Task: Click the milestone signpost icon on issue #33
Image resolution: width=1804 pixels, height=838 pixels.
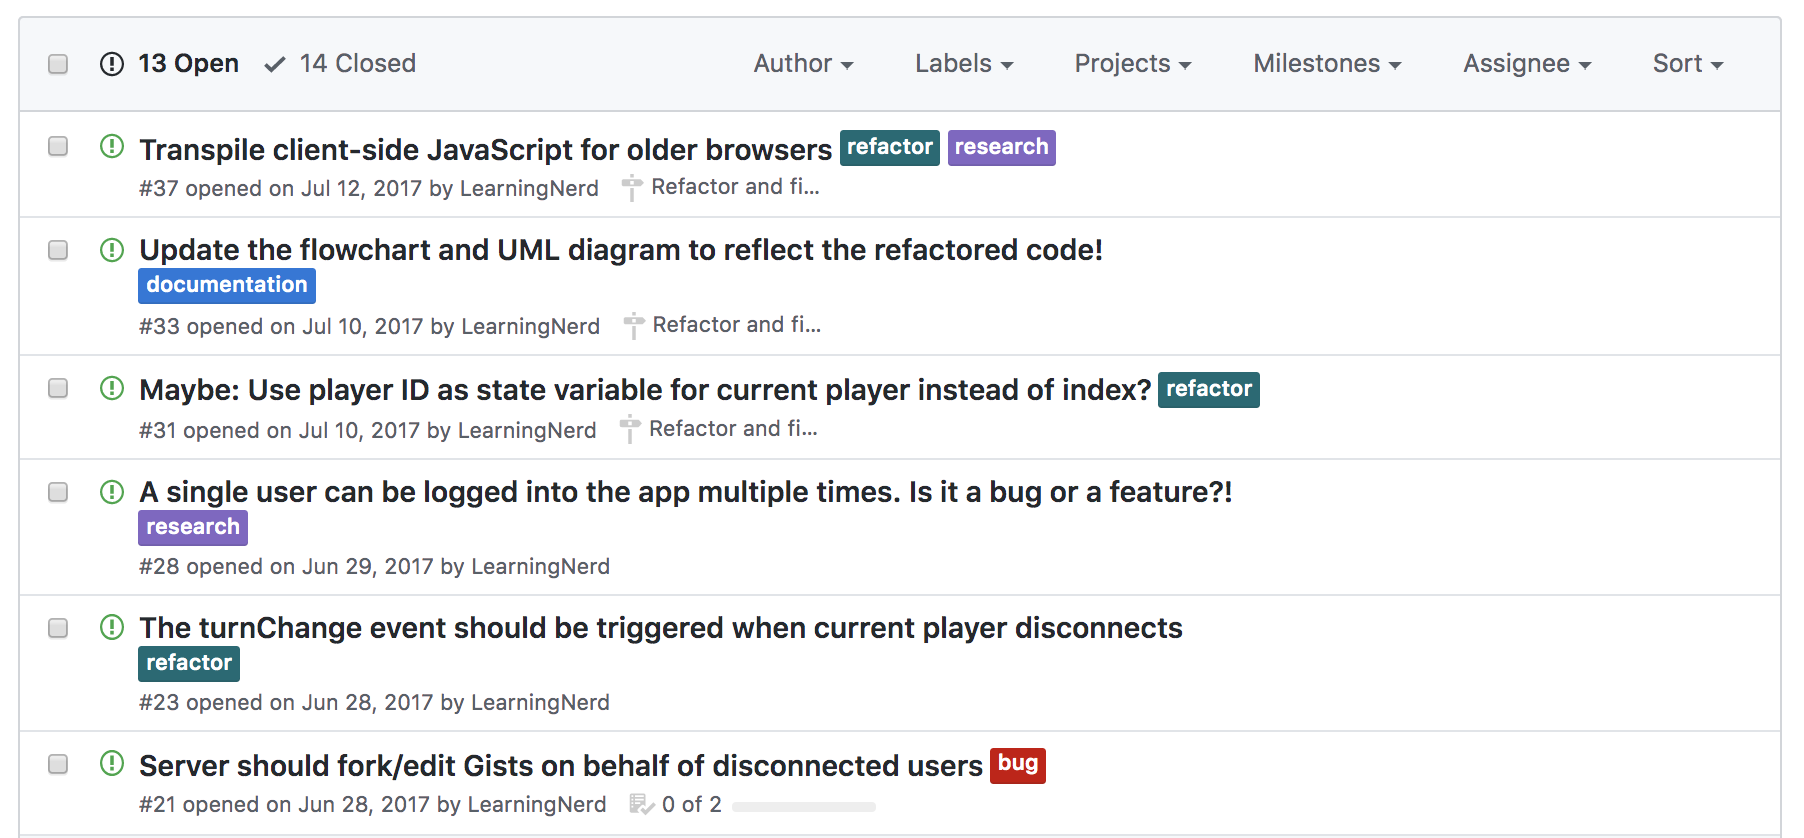Action: [634, 325]
